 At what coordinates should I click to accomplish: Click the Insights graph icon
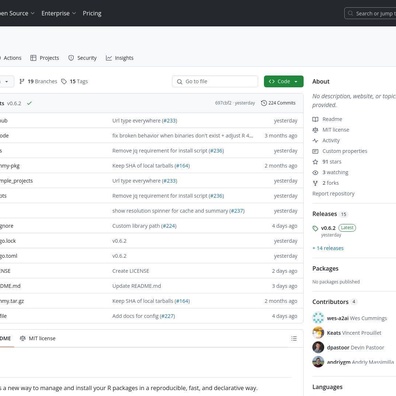click(x=109, y=58)
